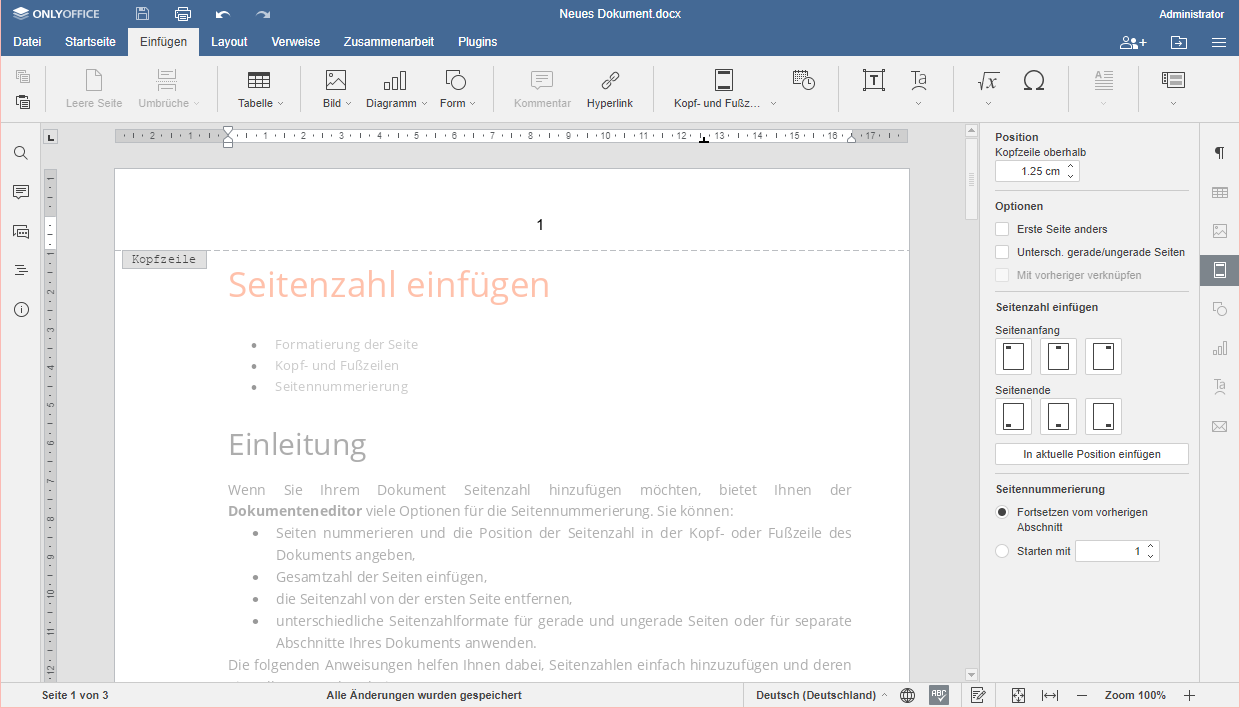
Task: Open file location icon
Action: coord(1179,42)
